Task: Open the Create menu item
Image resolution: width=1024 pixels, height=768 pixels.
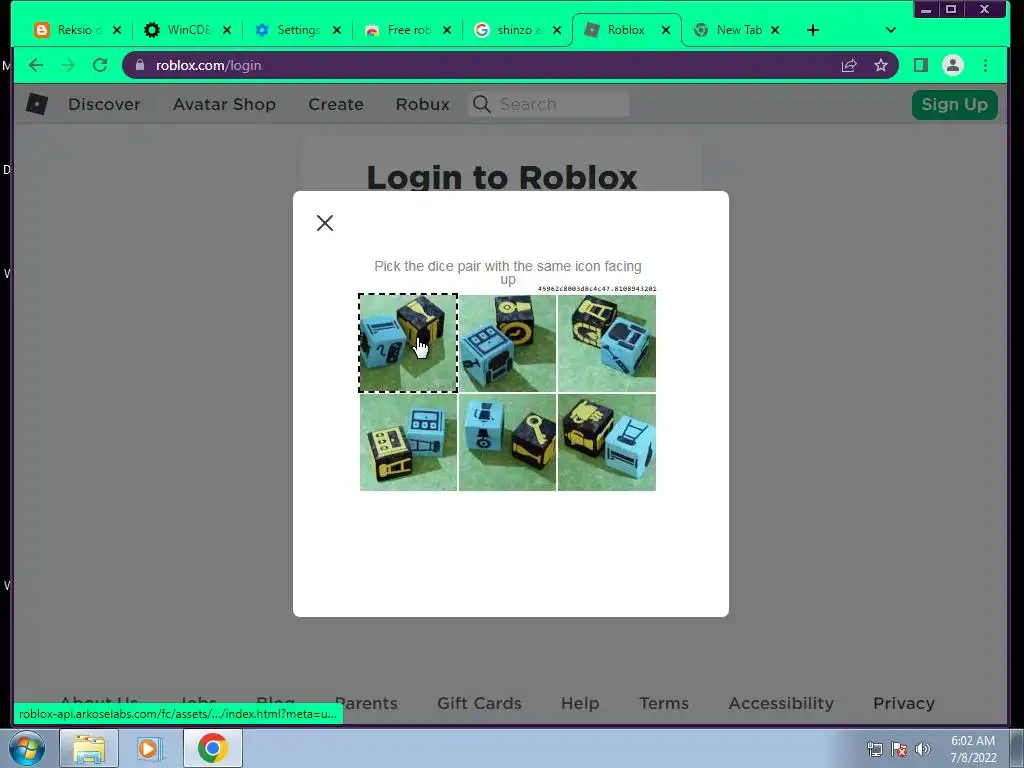Action: click(336, 104)
